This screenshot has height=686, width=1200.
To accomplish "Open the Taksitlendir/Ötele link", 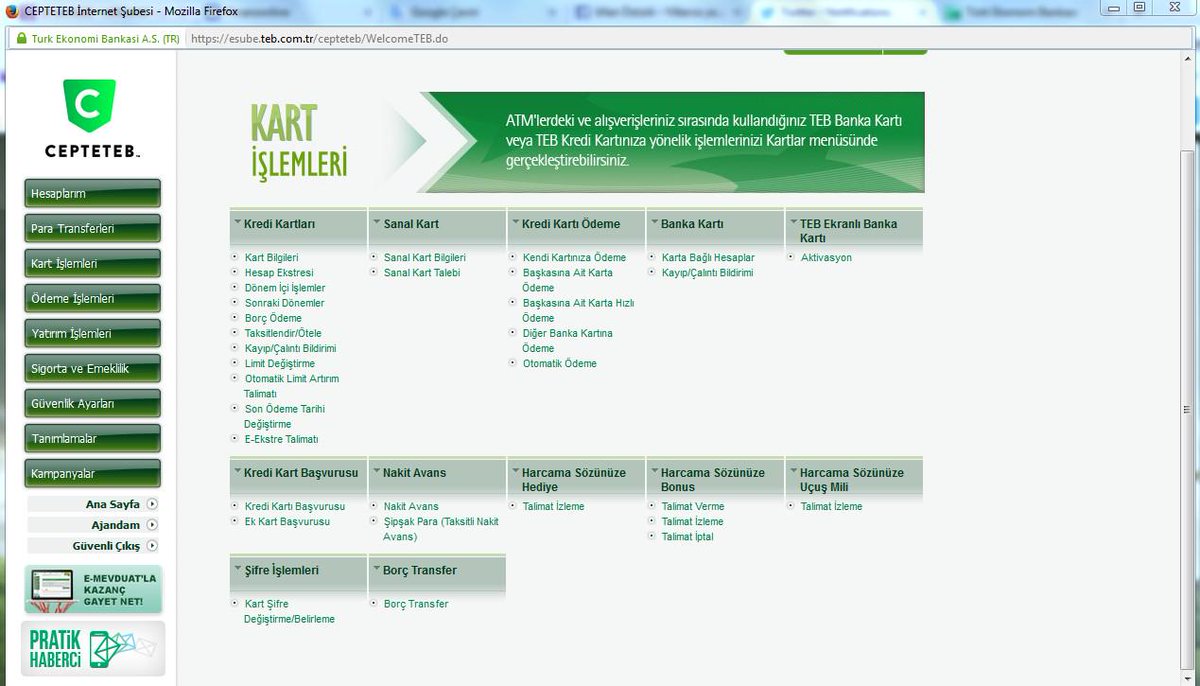I will 283,333.
